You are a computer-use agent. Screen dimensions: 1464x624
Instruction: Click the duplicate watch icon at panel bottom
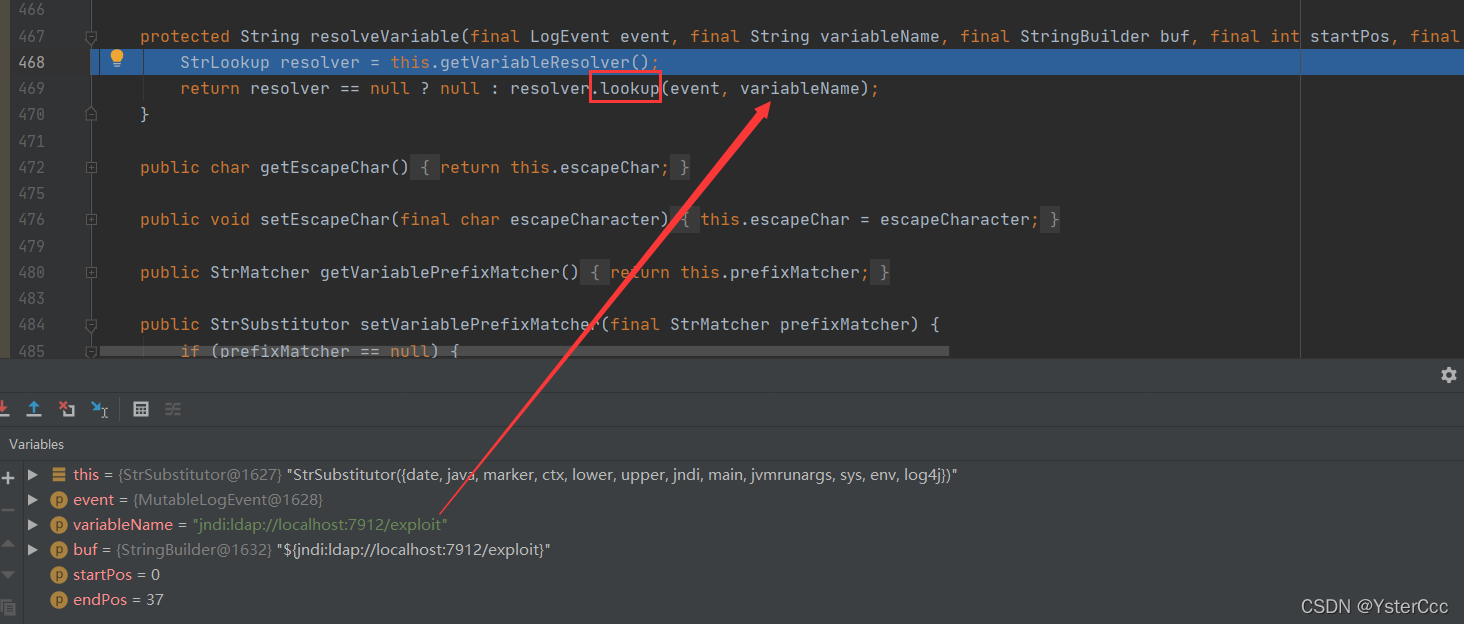pyautogui.click(x=8, y=607)
